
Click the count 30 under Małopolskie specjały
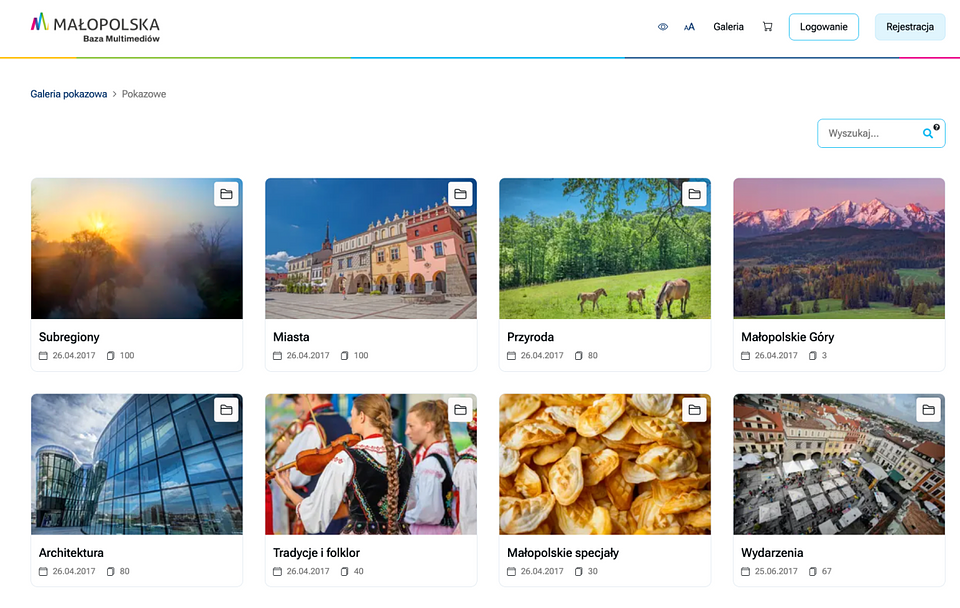593,571
